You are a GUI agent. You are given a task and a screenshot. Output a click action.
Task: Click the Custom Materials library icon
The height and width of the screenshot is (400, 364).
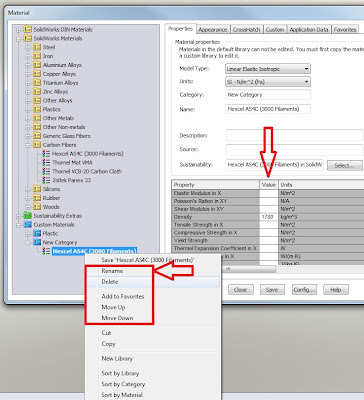(x=28, y=225)
